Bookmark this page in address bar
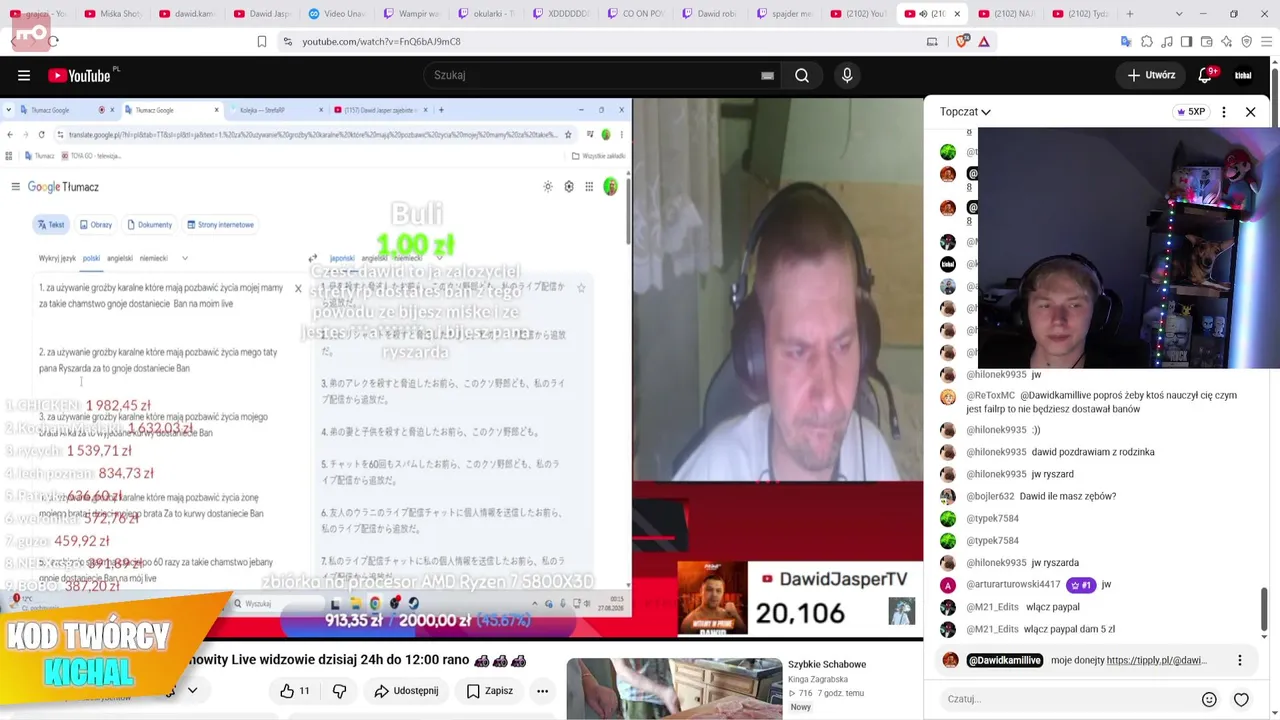This screenshot has width=1280, height=720. pos(262,41)
